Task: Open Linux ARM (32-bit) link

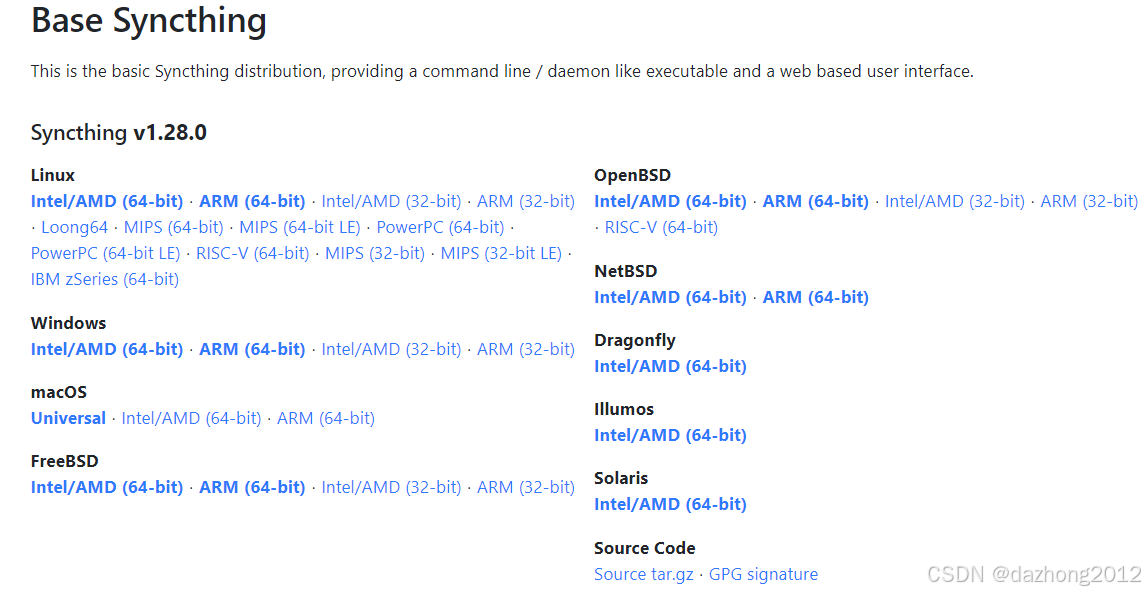Action: click(x=526, y=201)
